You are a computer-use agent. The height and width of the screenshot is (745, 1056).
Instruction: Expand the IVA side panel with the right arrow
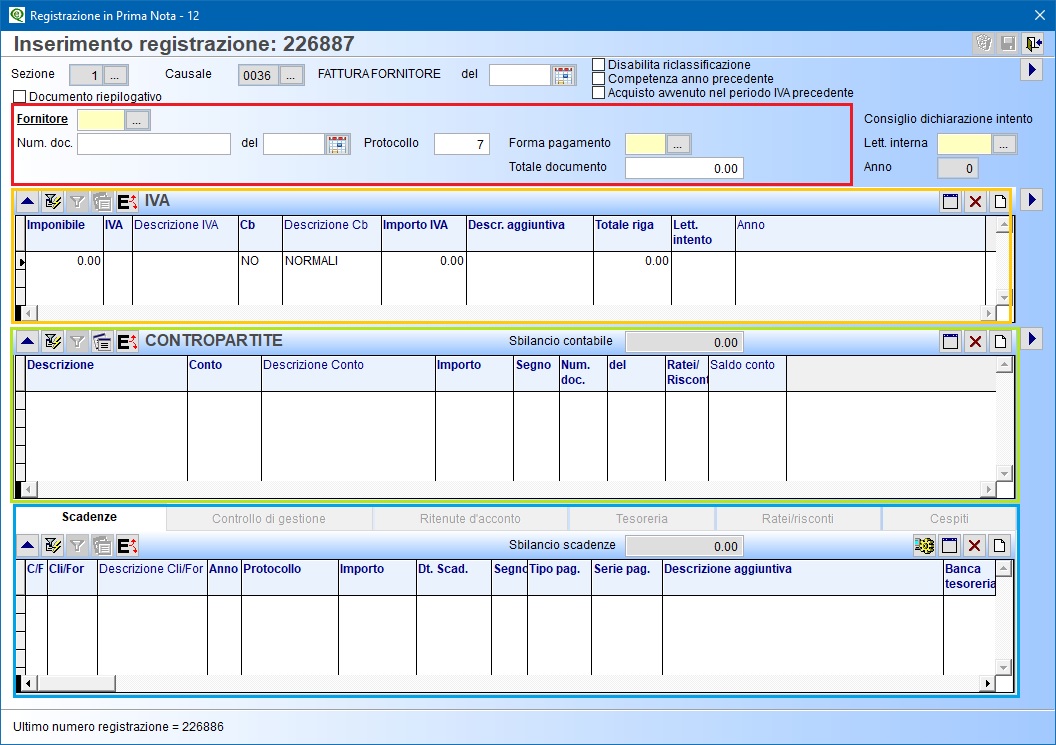(1032, 199)
